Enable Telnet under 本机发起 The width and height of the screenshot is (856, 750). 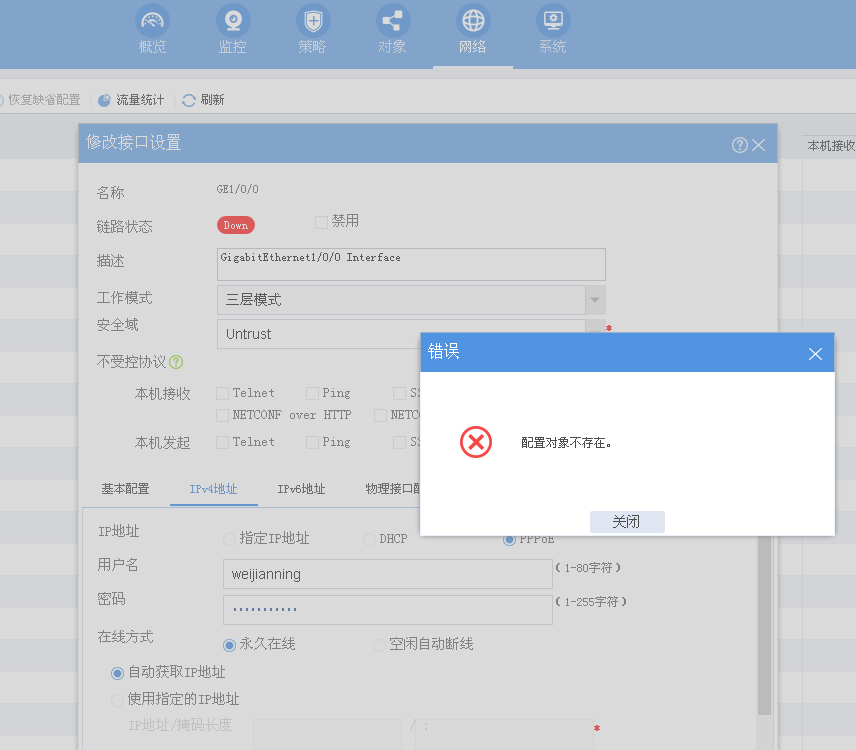(222, 443)
